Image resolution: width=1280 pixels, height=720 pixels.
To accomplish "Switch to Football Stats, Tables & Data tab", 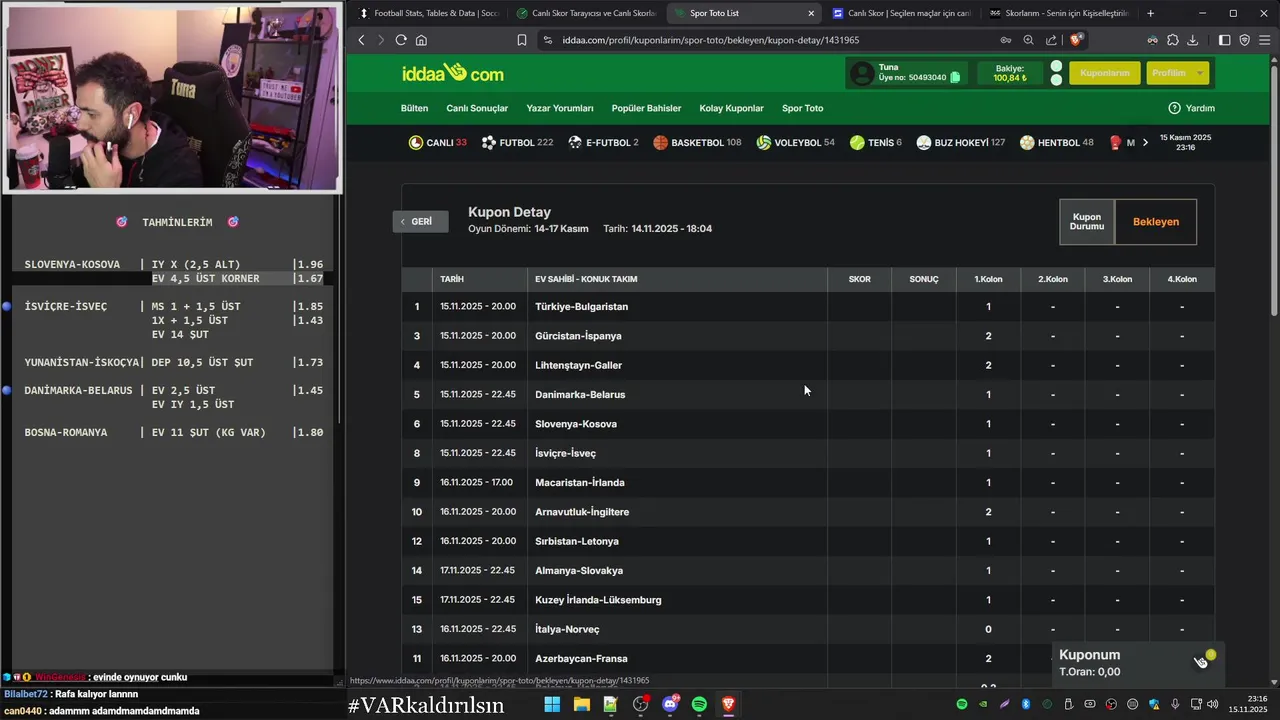I will point(427,13).
